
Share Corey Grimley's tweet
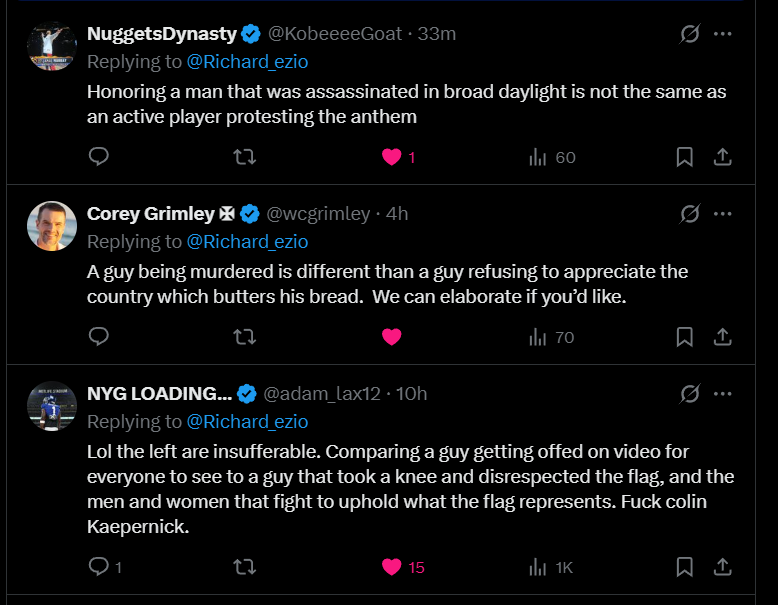click(722, 337)
